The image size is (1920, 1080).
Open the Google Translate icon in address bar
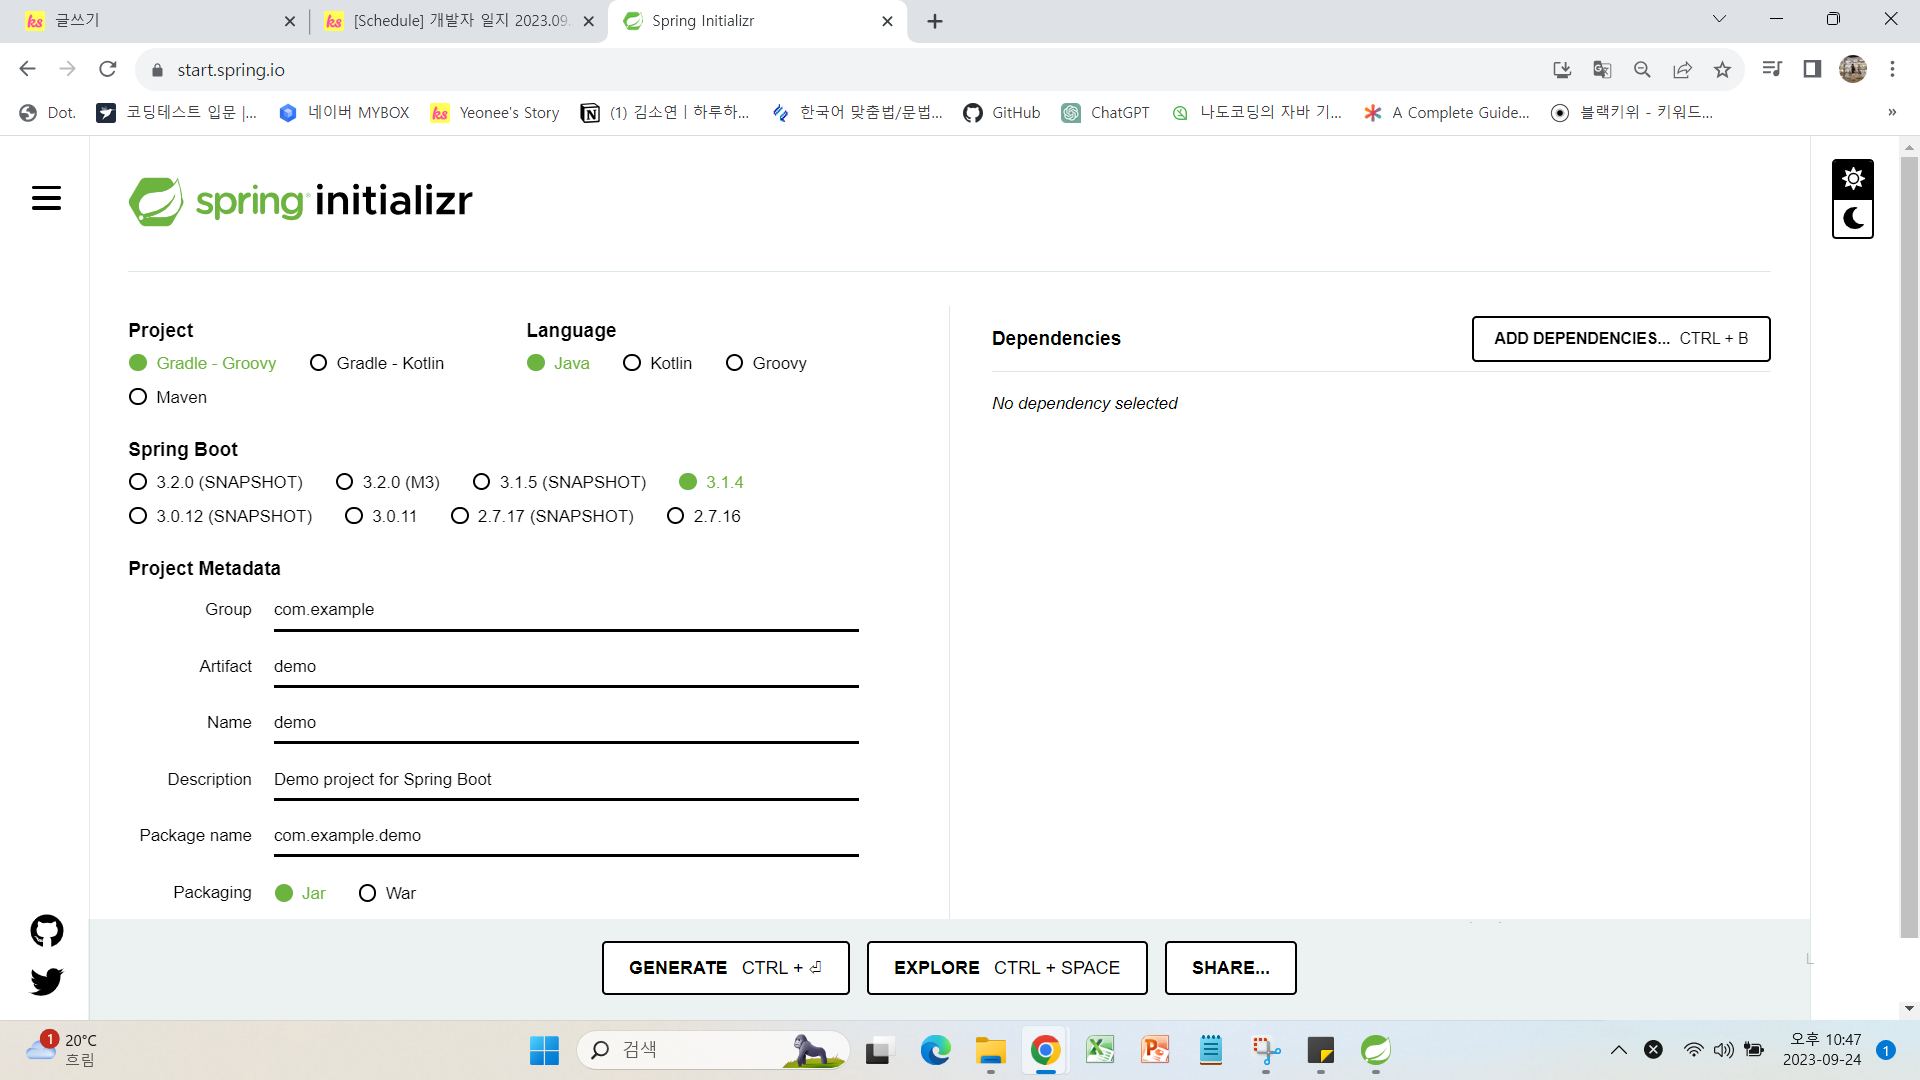1602,69
